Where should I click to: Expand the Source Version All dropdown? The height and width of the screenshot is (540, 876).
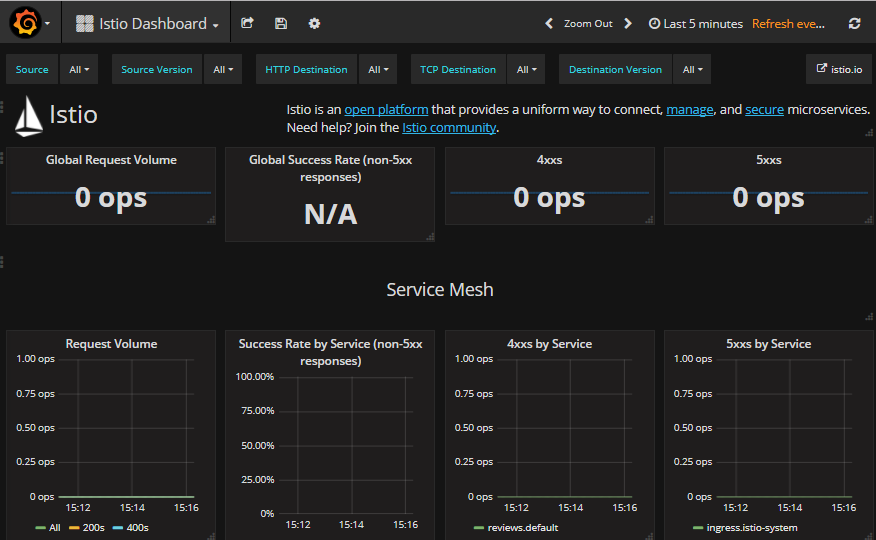point(222,69)
